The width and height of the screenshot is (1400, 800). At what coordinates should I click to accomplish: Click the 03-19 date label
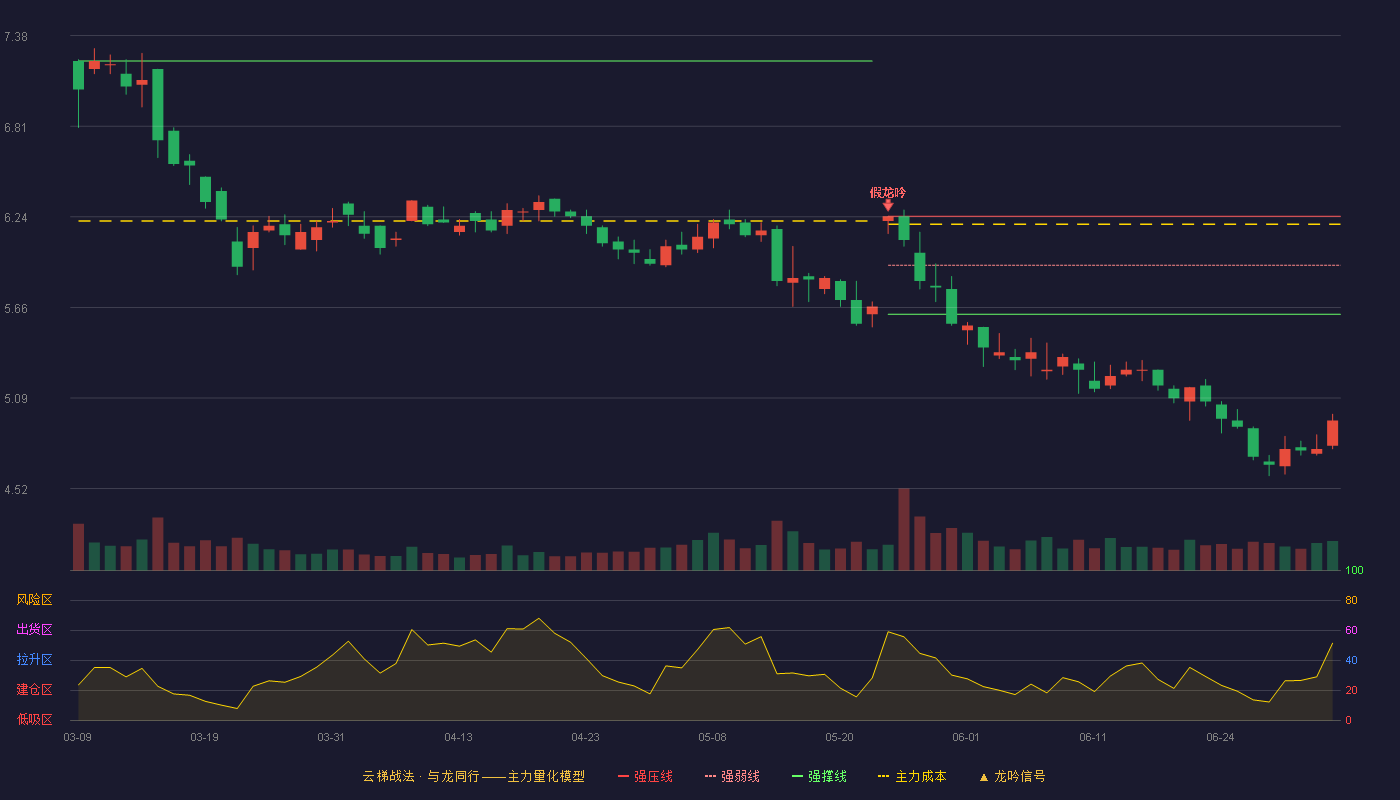click(x=204, y=737)
